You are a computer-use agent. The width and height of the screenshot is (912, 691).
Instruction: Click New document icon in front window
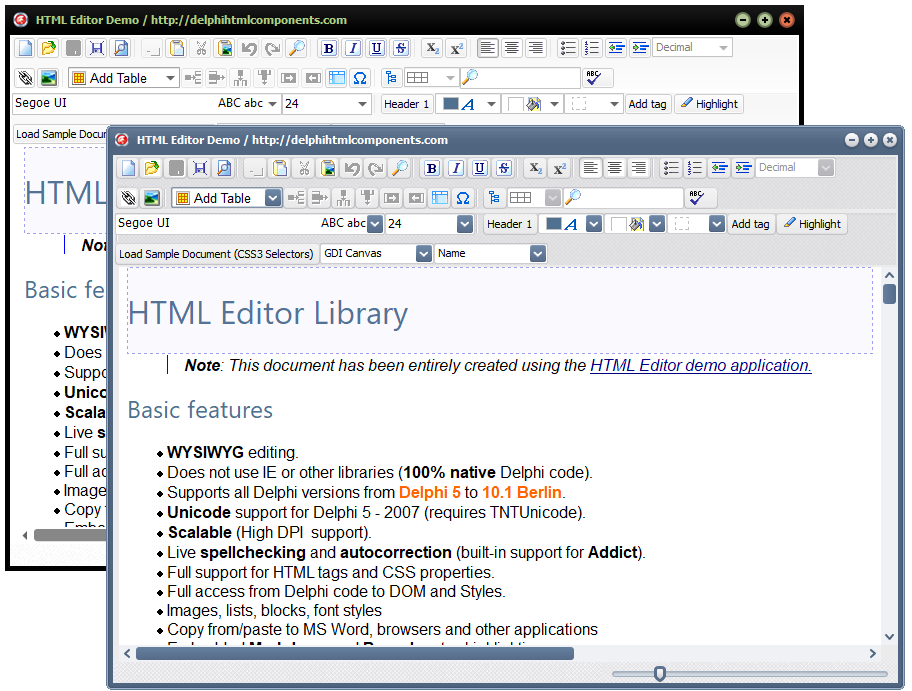pyautogui.click(x=128, y=168)
